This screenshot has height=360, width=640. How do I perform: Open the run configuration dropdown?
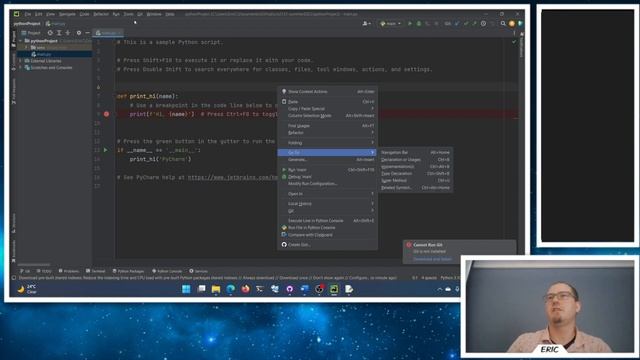(x=390, y=24)
